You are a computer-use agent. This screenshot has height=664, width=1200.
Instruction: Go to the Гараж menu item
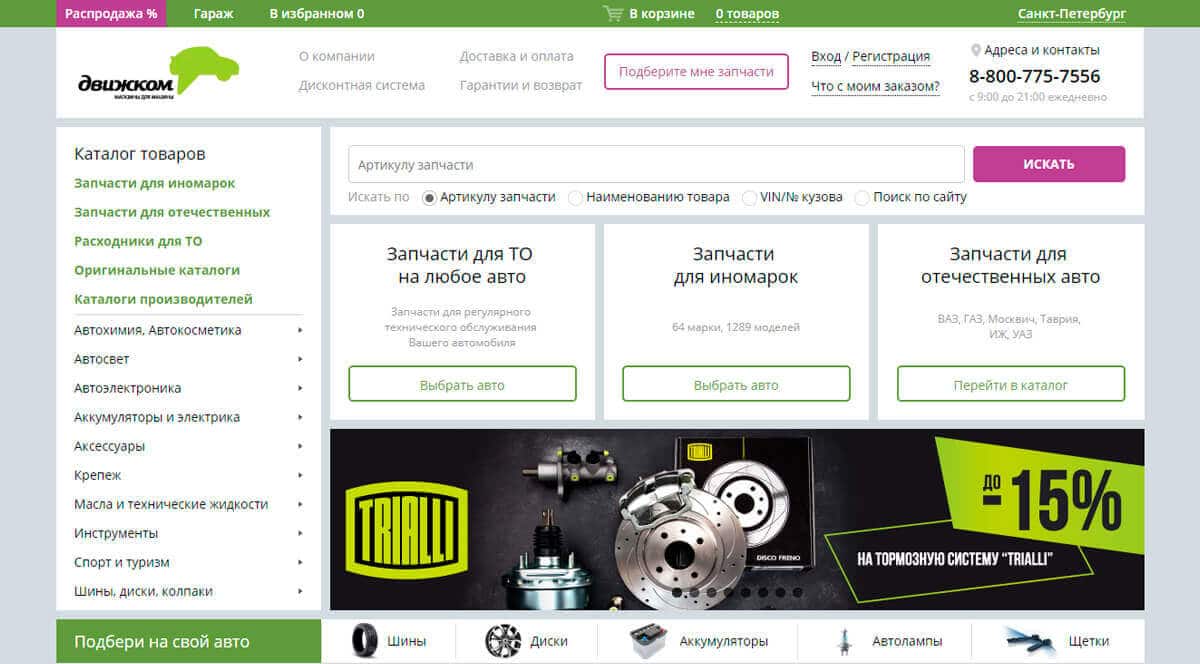215,14
